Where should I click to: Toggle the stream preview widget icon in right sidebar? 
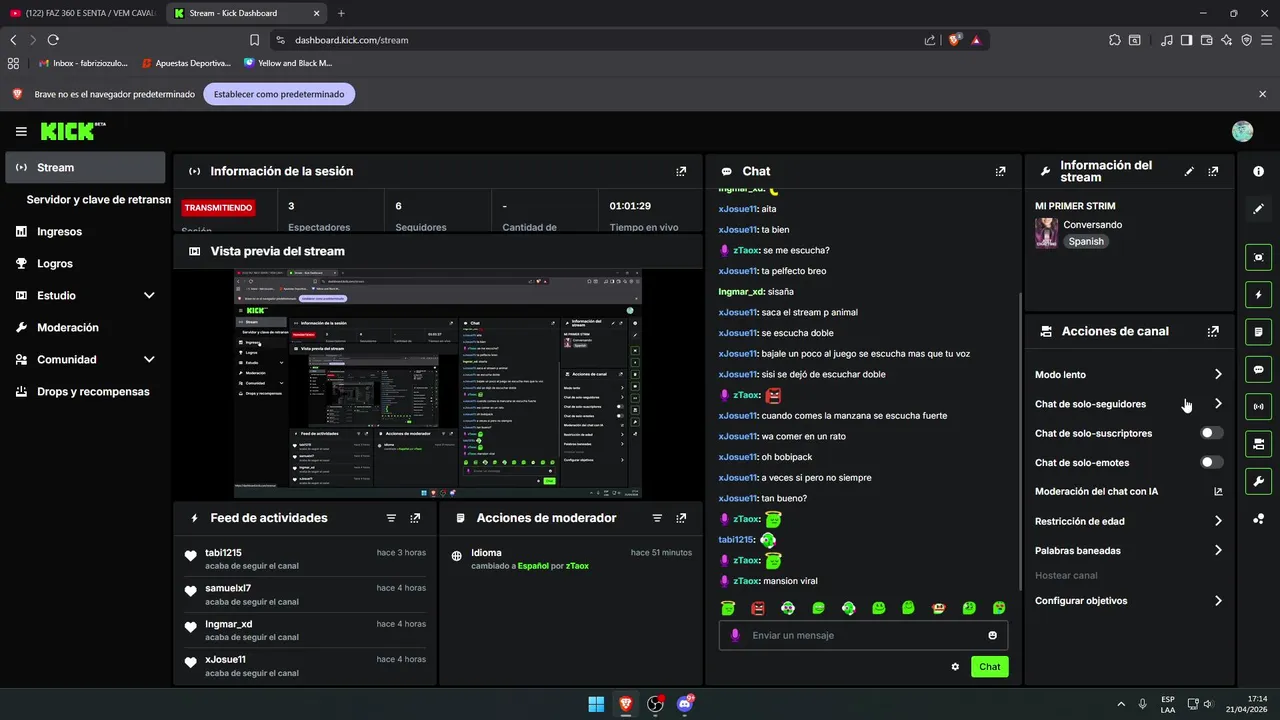point(1258,258)
